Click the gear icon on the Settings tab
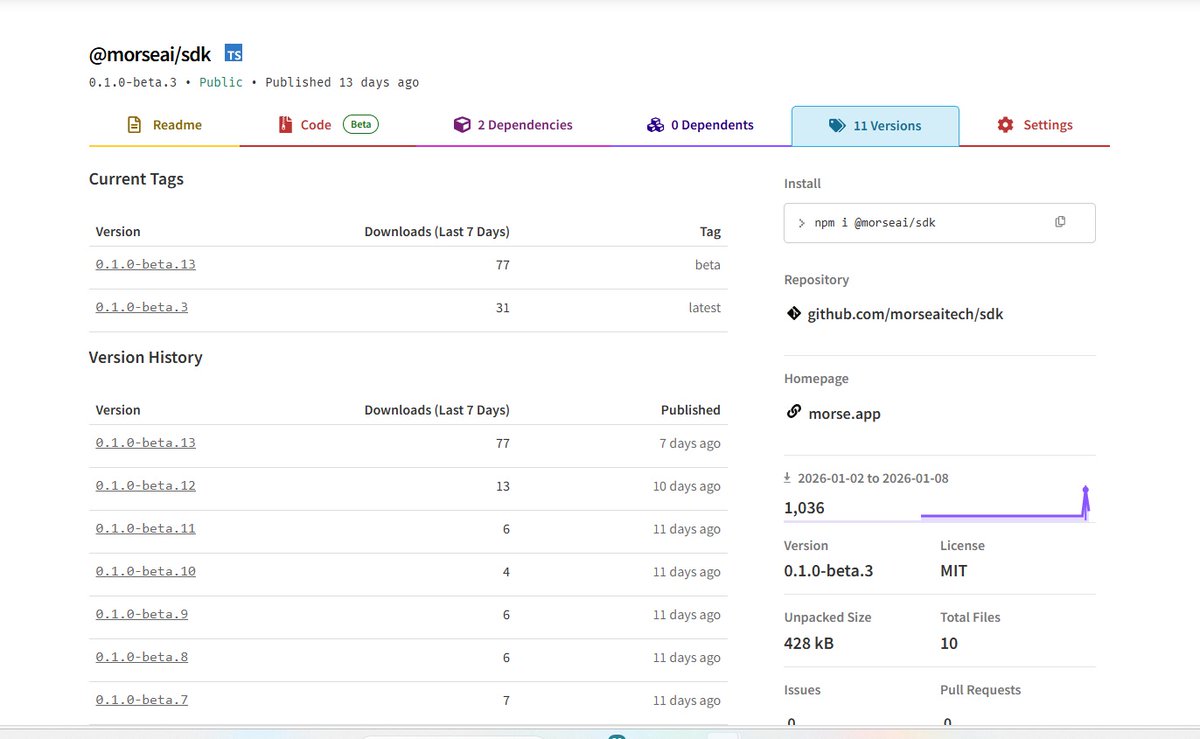 coord(1005,124)
